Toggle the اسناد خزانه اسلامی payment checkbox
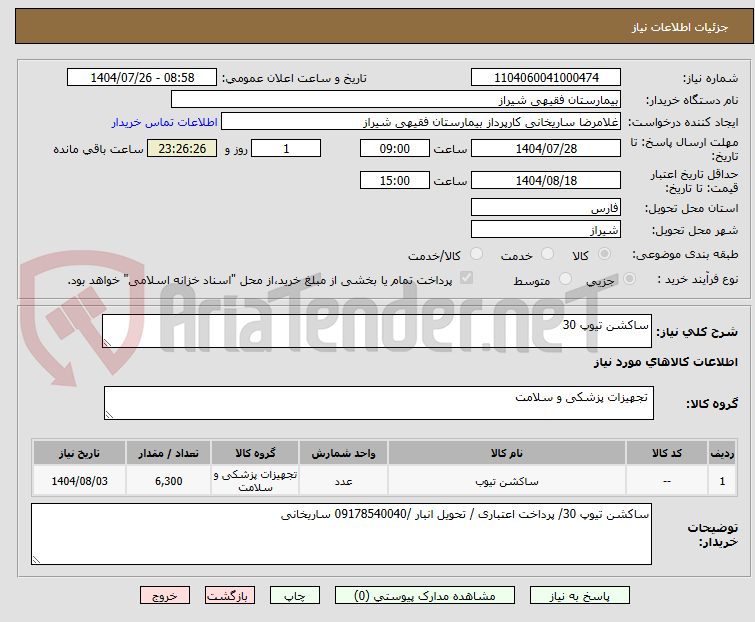The image size is (755, 622). (x=466, y=278)
